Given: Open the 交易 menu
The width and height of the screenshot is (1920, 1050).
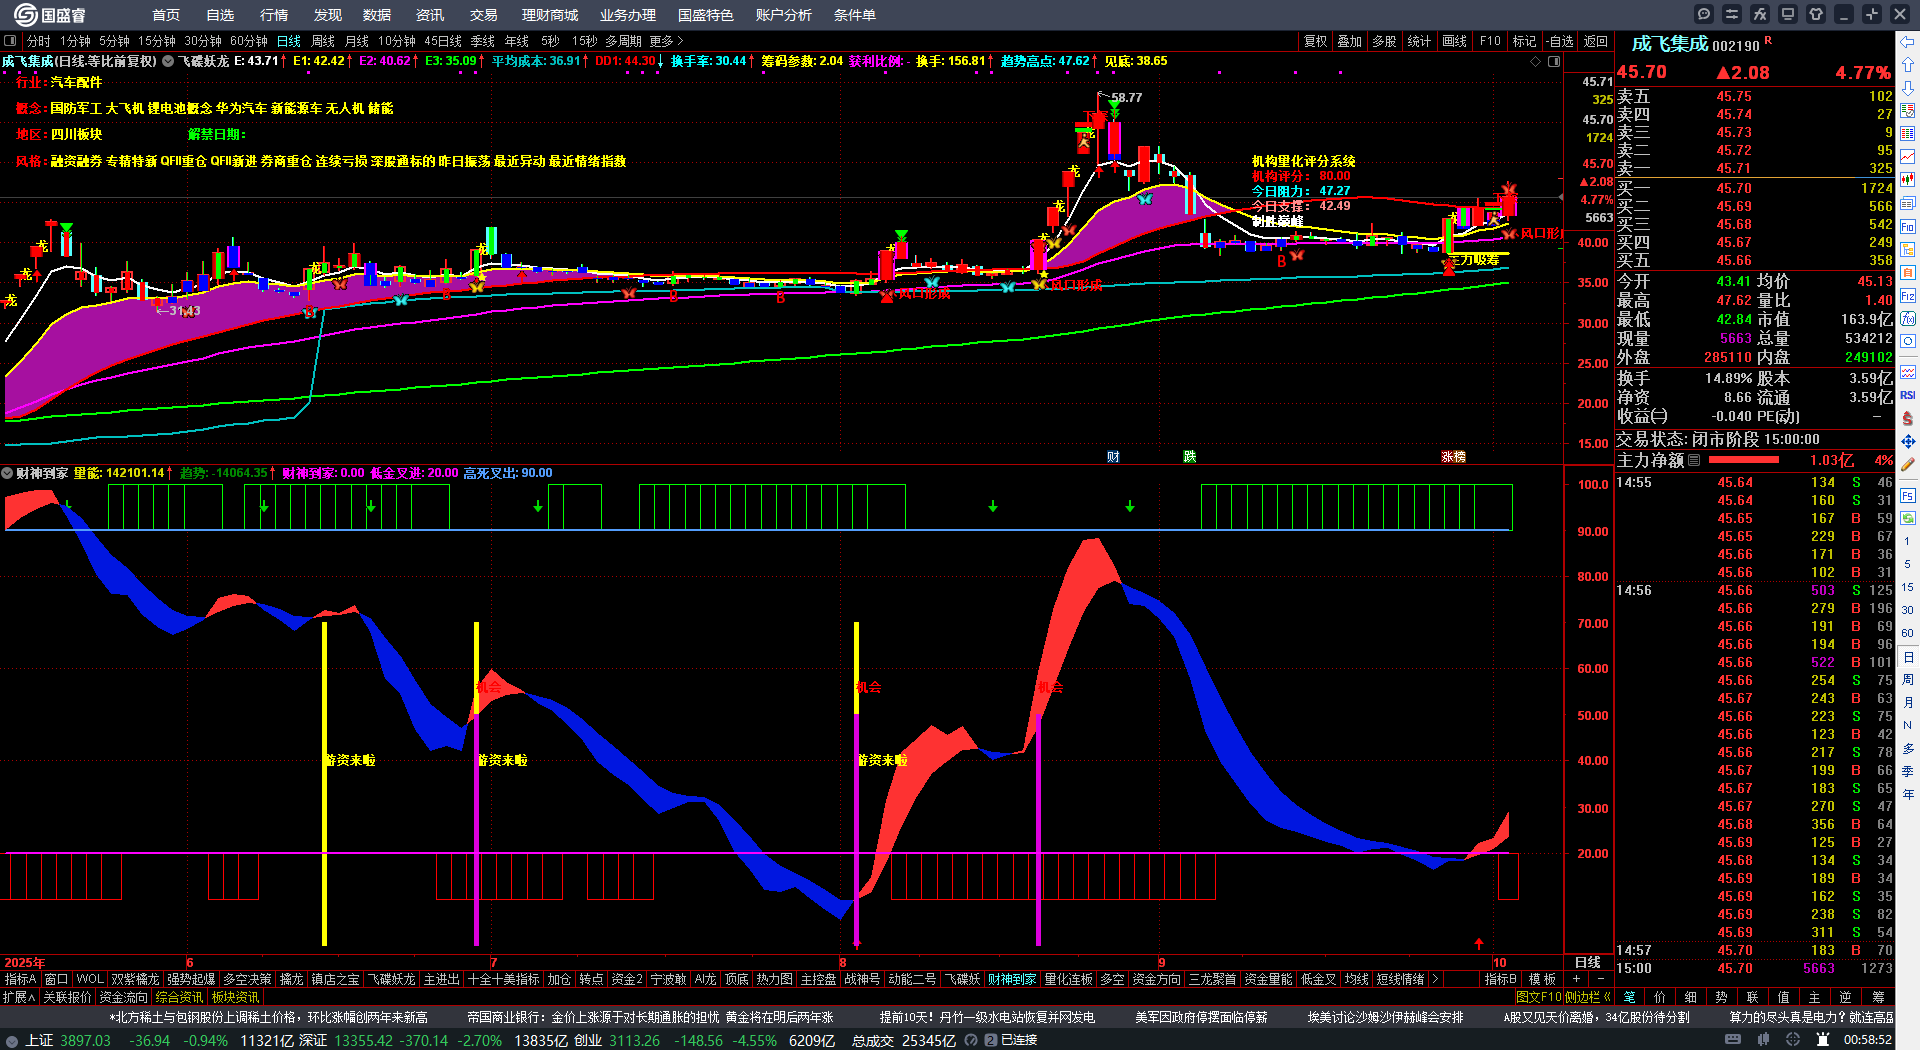Looking at the screenshot, I should 484,15.
